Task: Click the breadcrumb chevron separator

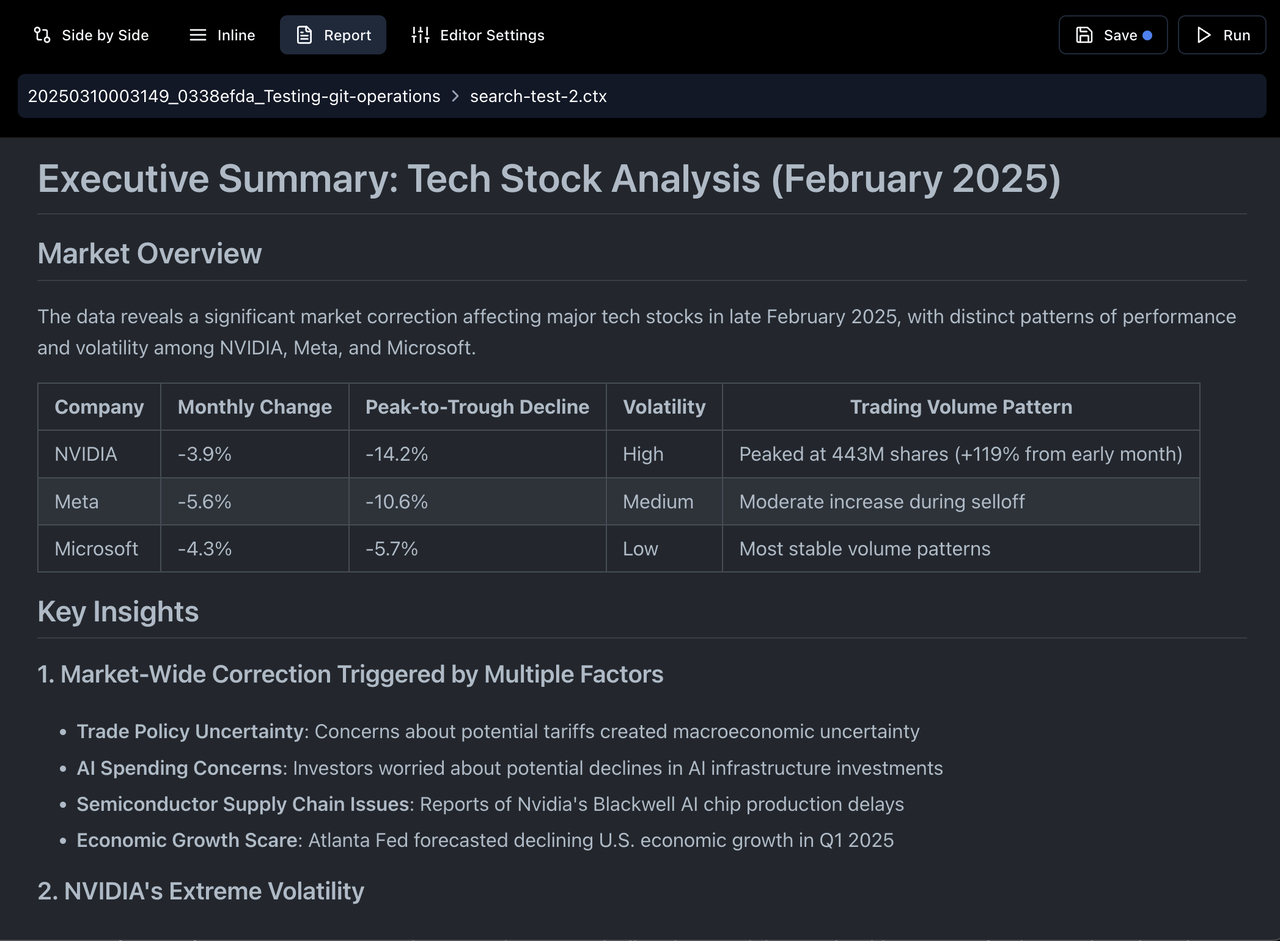Action: click(x=455, y=96)
